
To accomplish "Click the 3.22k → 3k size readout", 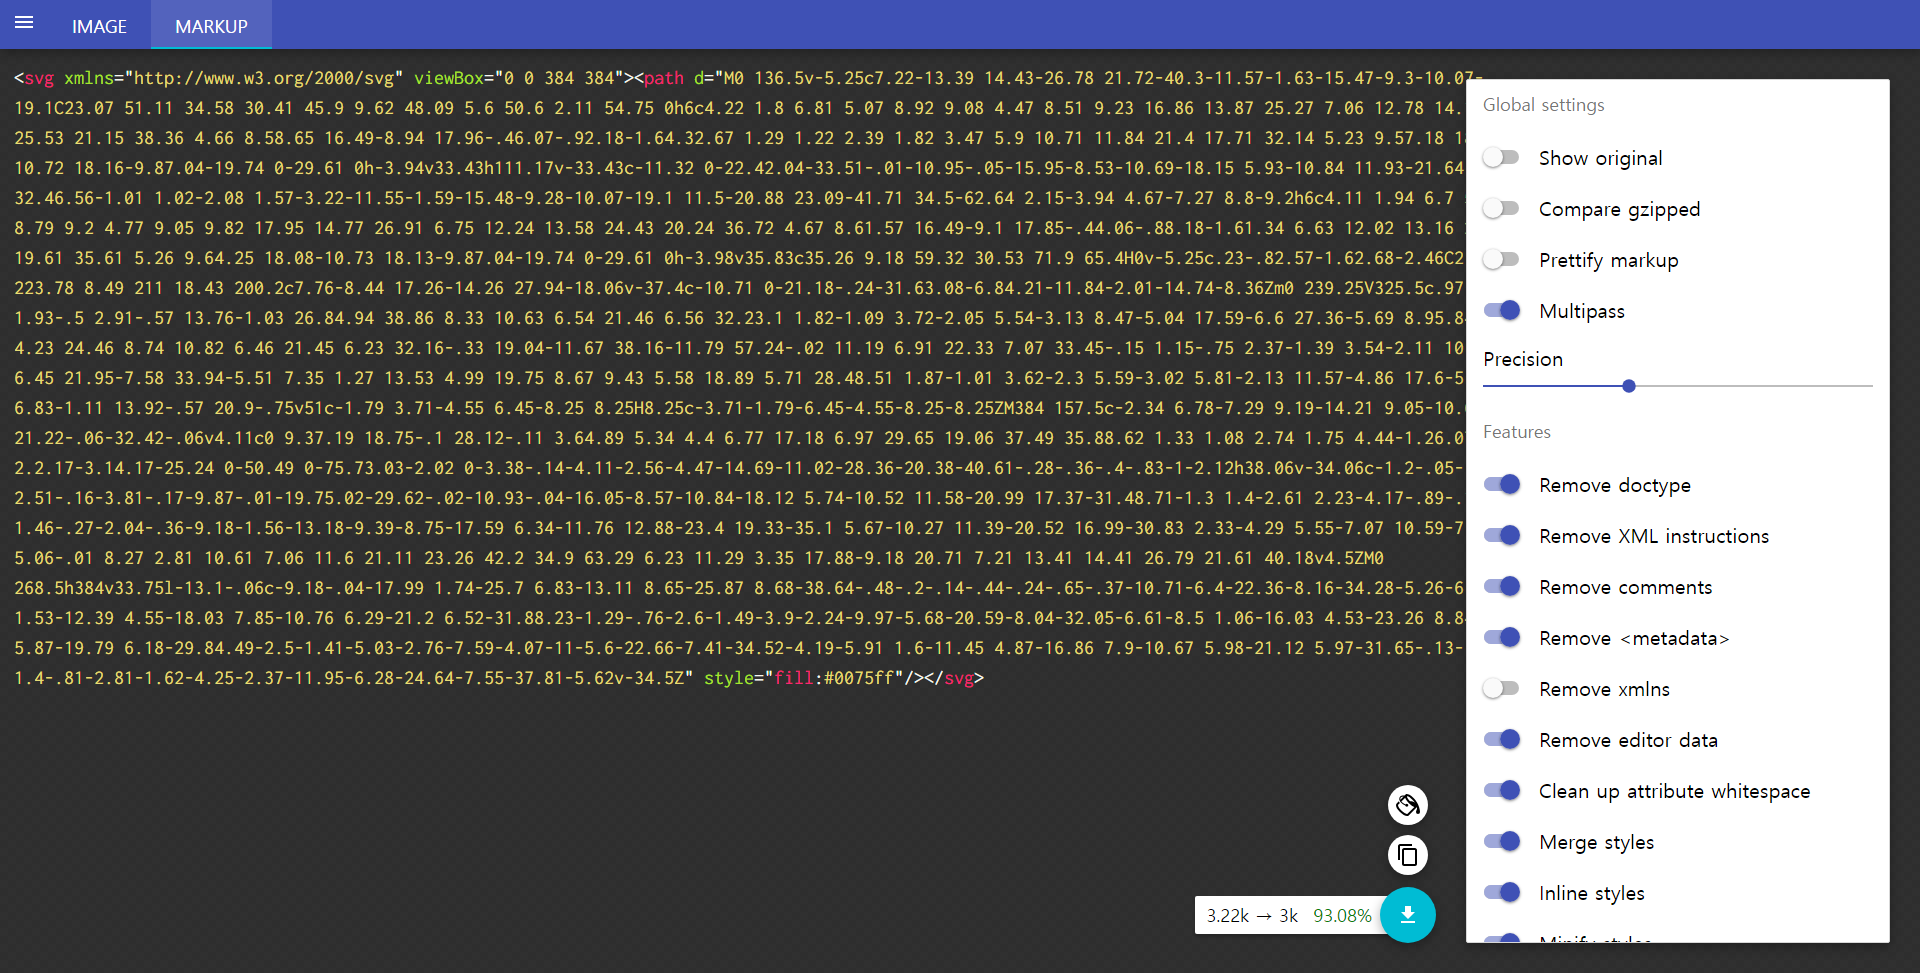I will (1252, 916).
